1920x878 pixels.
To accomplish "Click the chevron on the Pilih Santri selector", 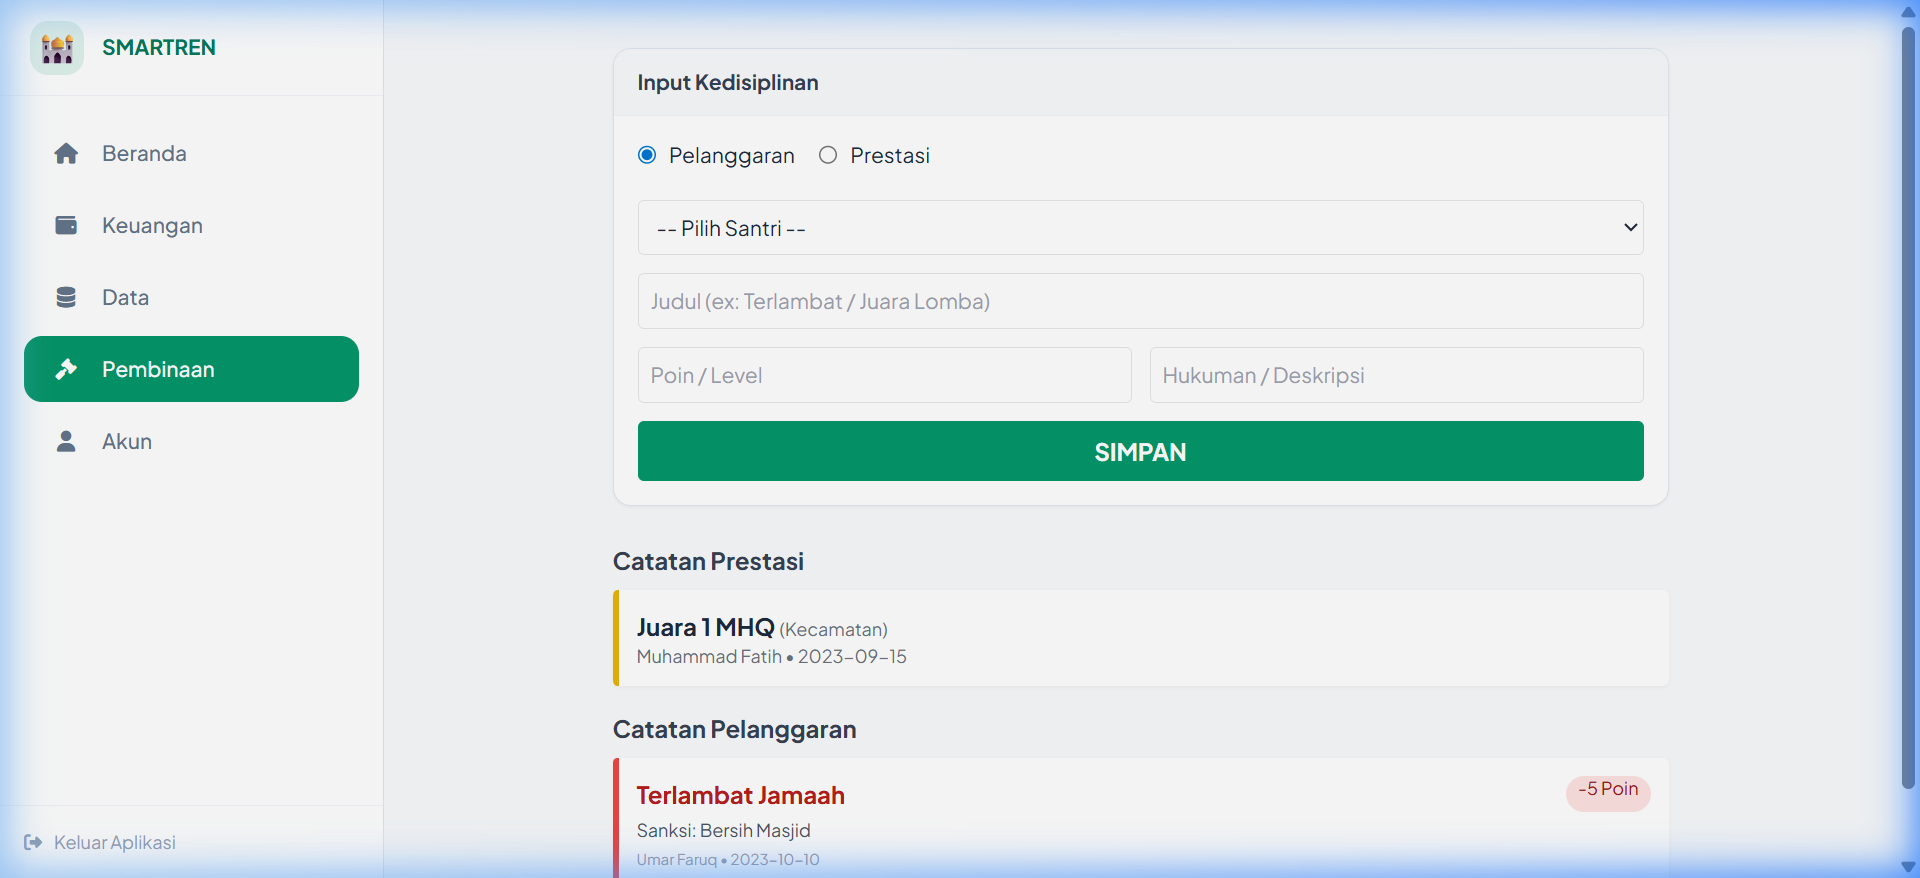I will pyautogui.click(x=1629, y=227).
